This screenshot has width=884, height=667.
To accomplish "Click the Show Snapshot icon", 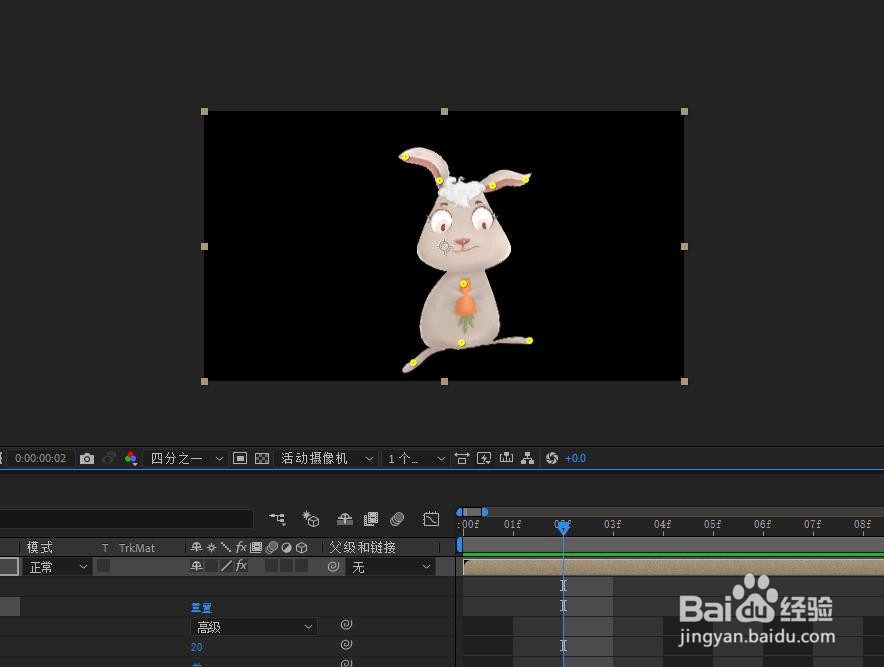I will click(109, 458).
